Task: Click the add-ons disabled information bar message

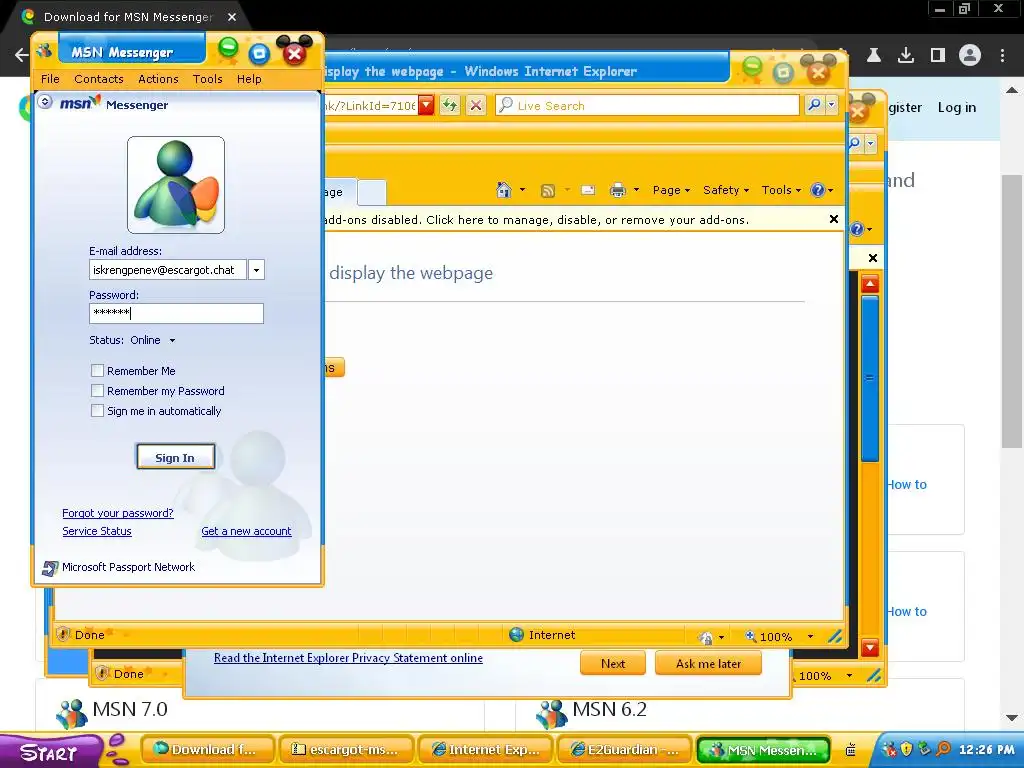Action: coord(536,220)
